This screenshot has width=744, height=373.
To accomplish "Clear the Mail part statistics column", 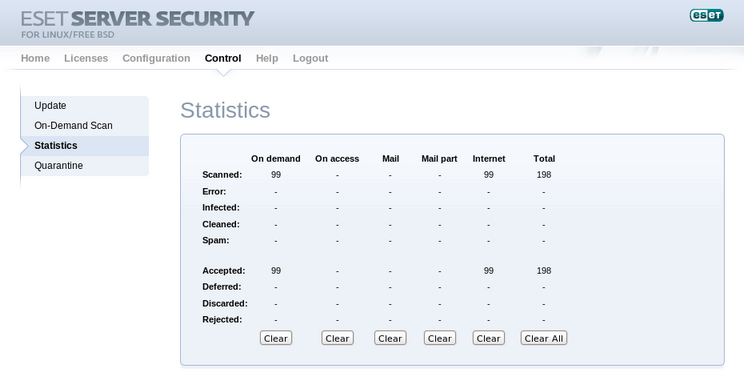I will (x=440, y=338).
